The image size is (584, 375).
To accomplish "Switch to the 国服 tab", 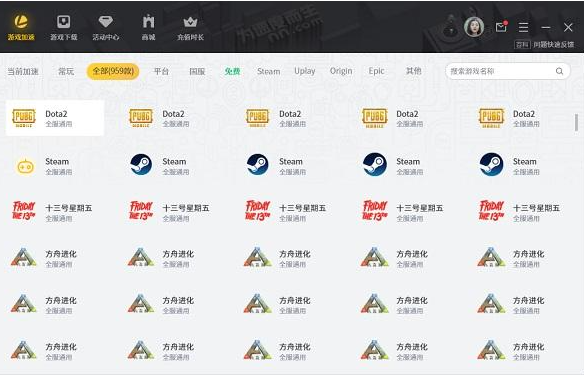I will click(197, 71).
